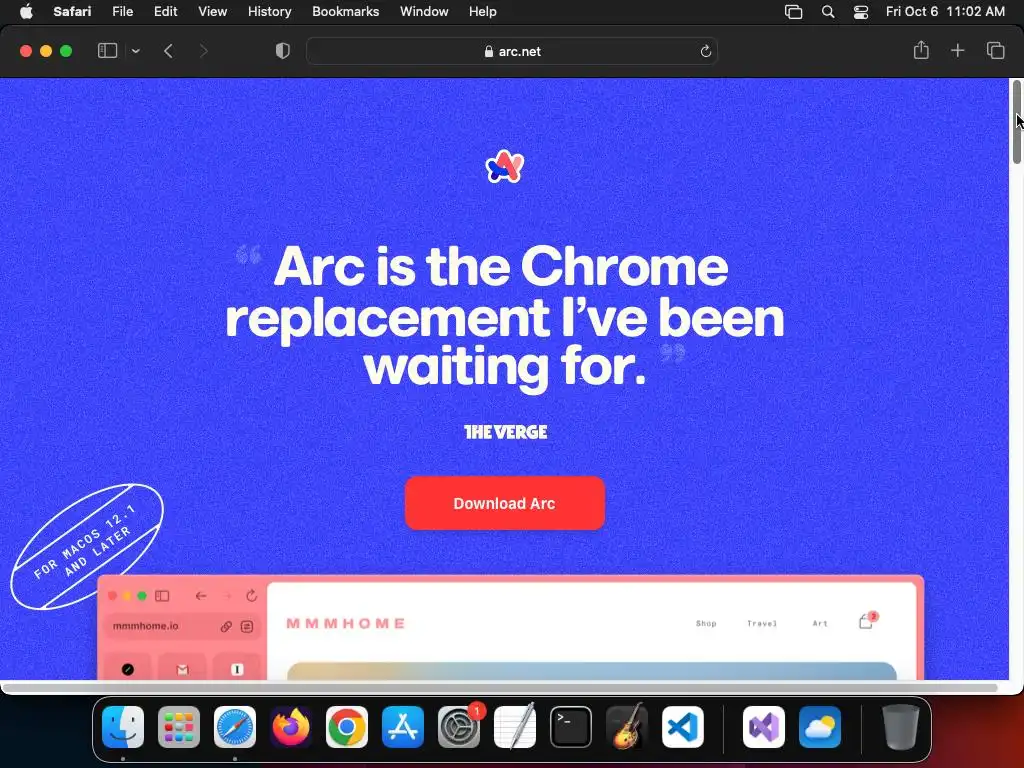1024x768 pixels.
Task: Click the sidebar icon in Arc preview
Action: pos(162,596)
